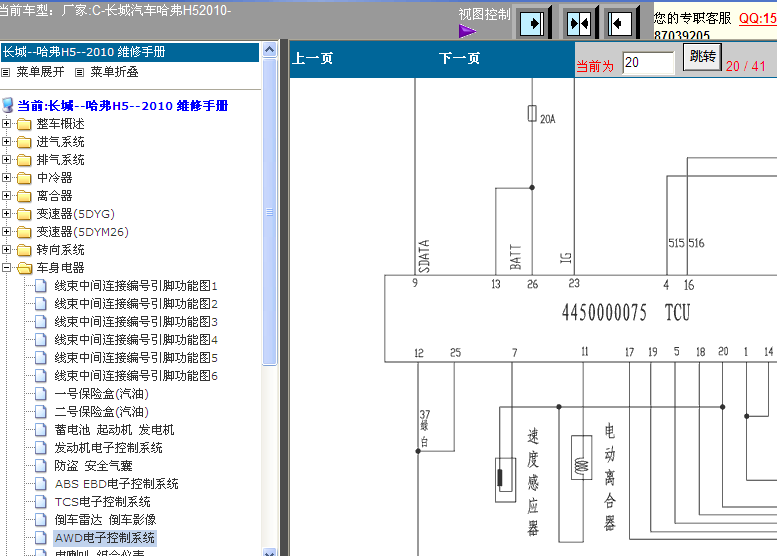Open 线束中间连接编号引脚功能图5
The image size is (777, 556).
pos(136,358)
